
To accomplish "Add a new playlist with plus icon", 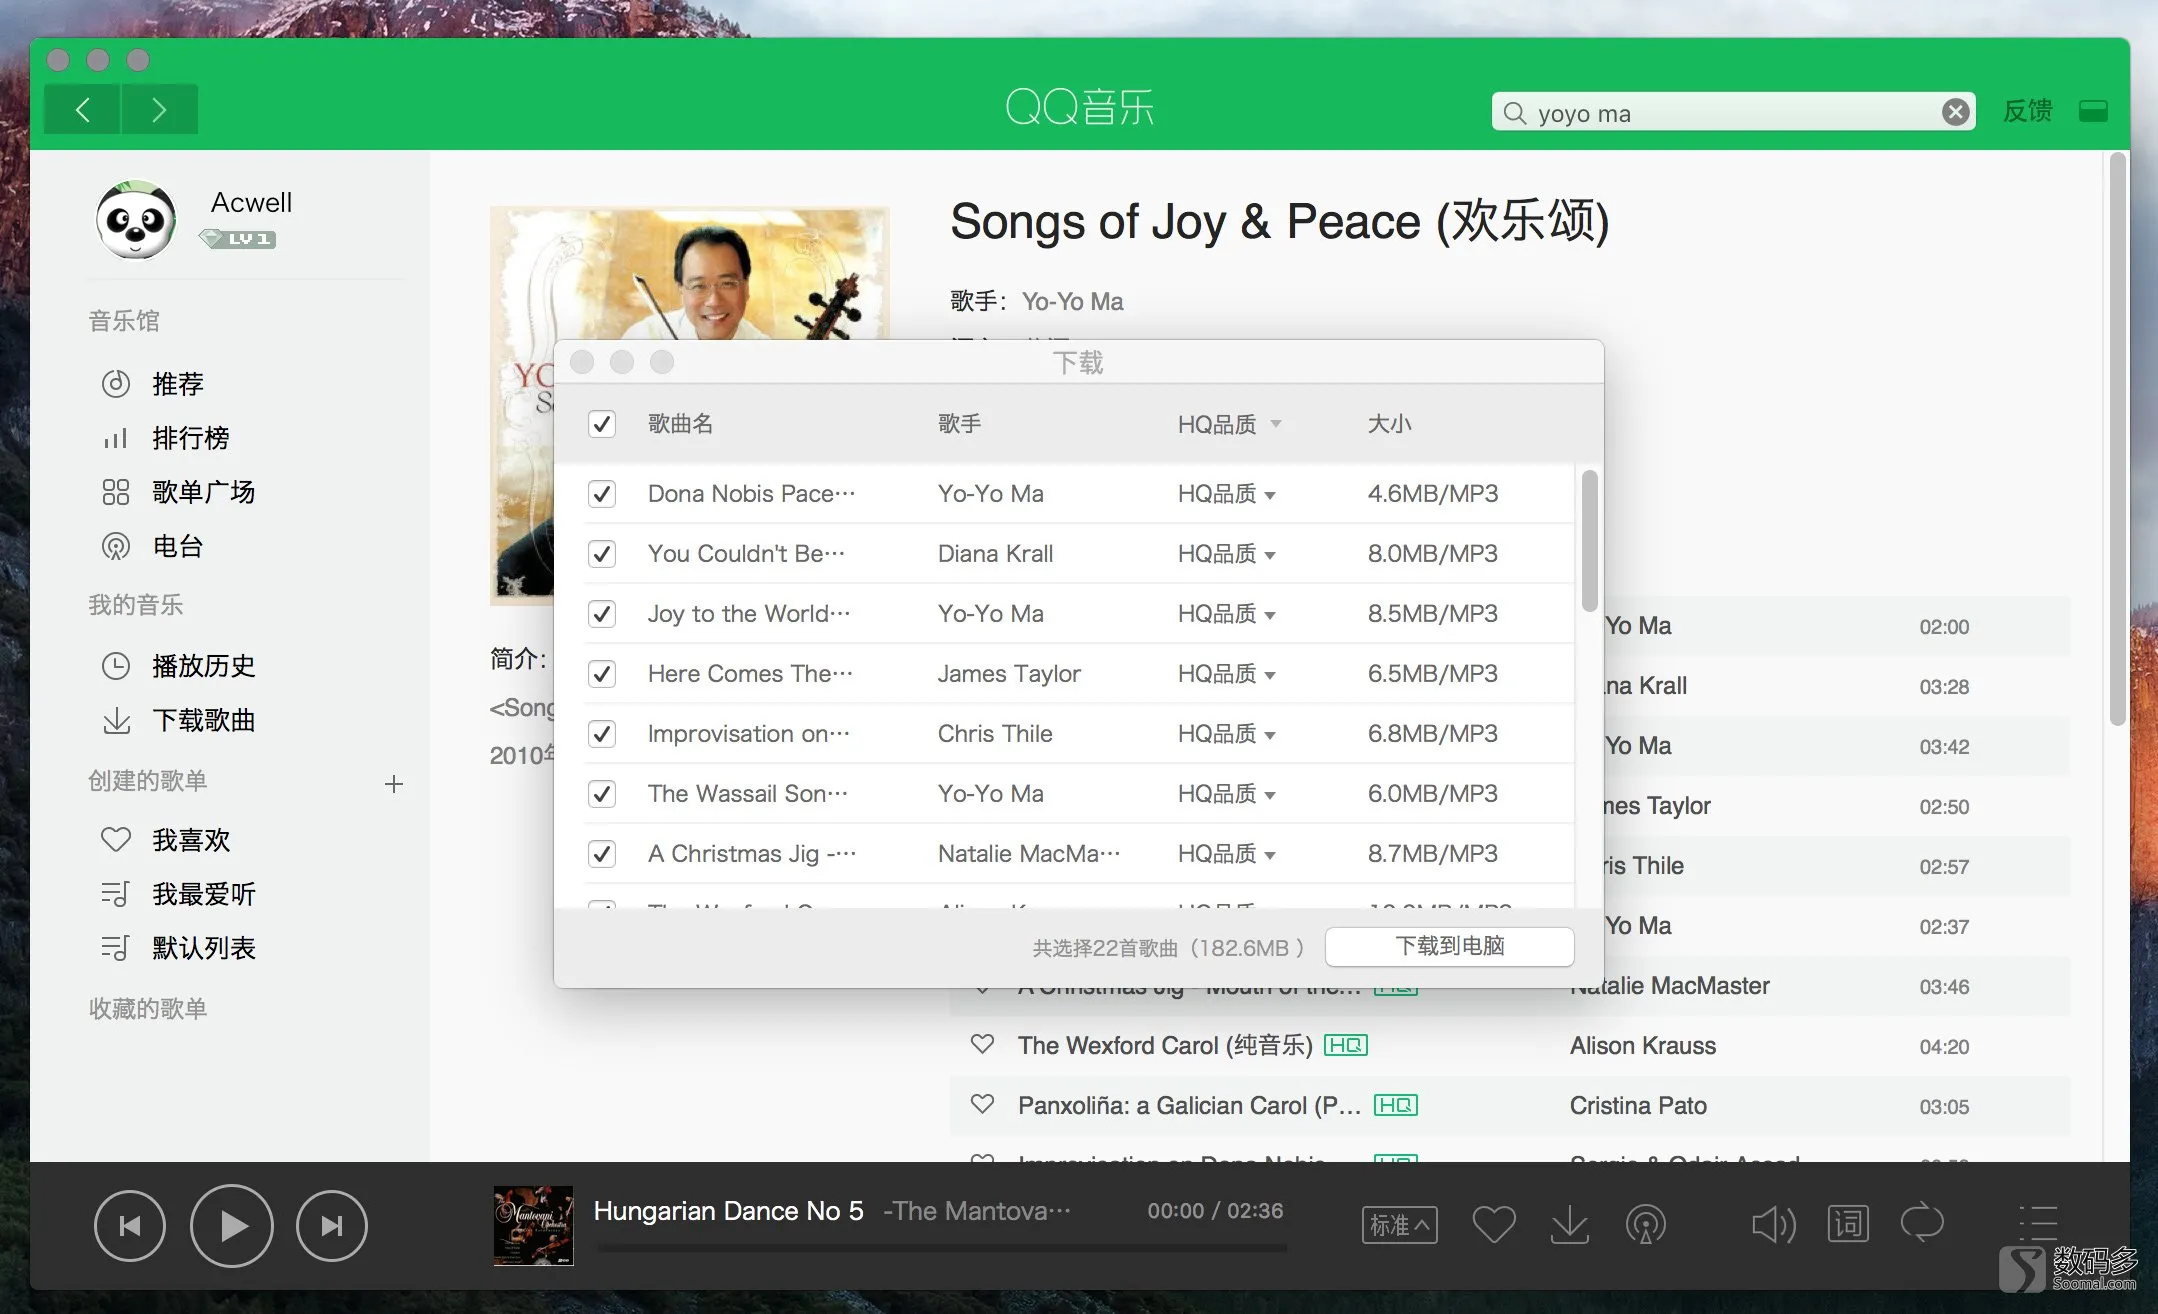I will pos(394,784).
